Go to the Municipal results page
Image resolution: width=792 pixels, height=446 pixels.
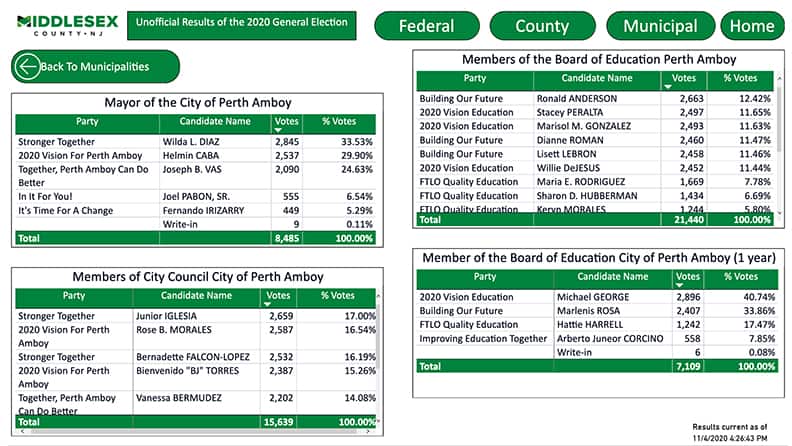pyautogui.click(x=660, y=26)
